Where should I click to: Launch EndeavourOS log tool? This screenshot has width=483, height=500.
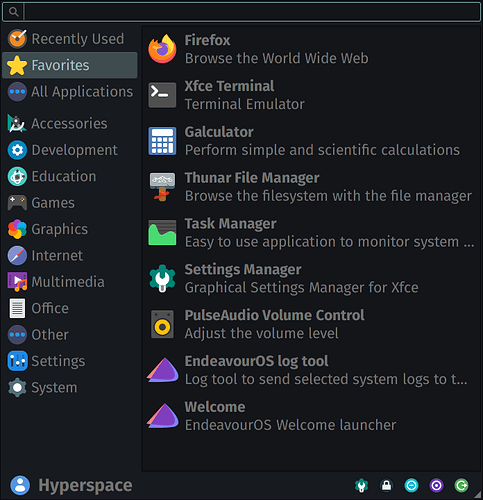click(x=310, y=370)
